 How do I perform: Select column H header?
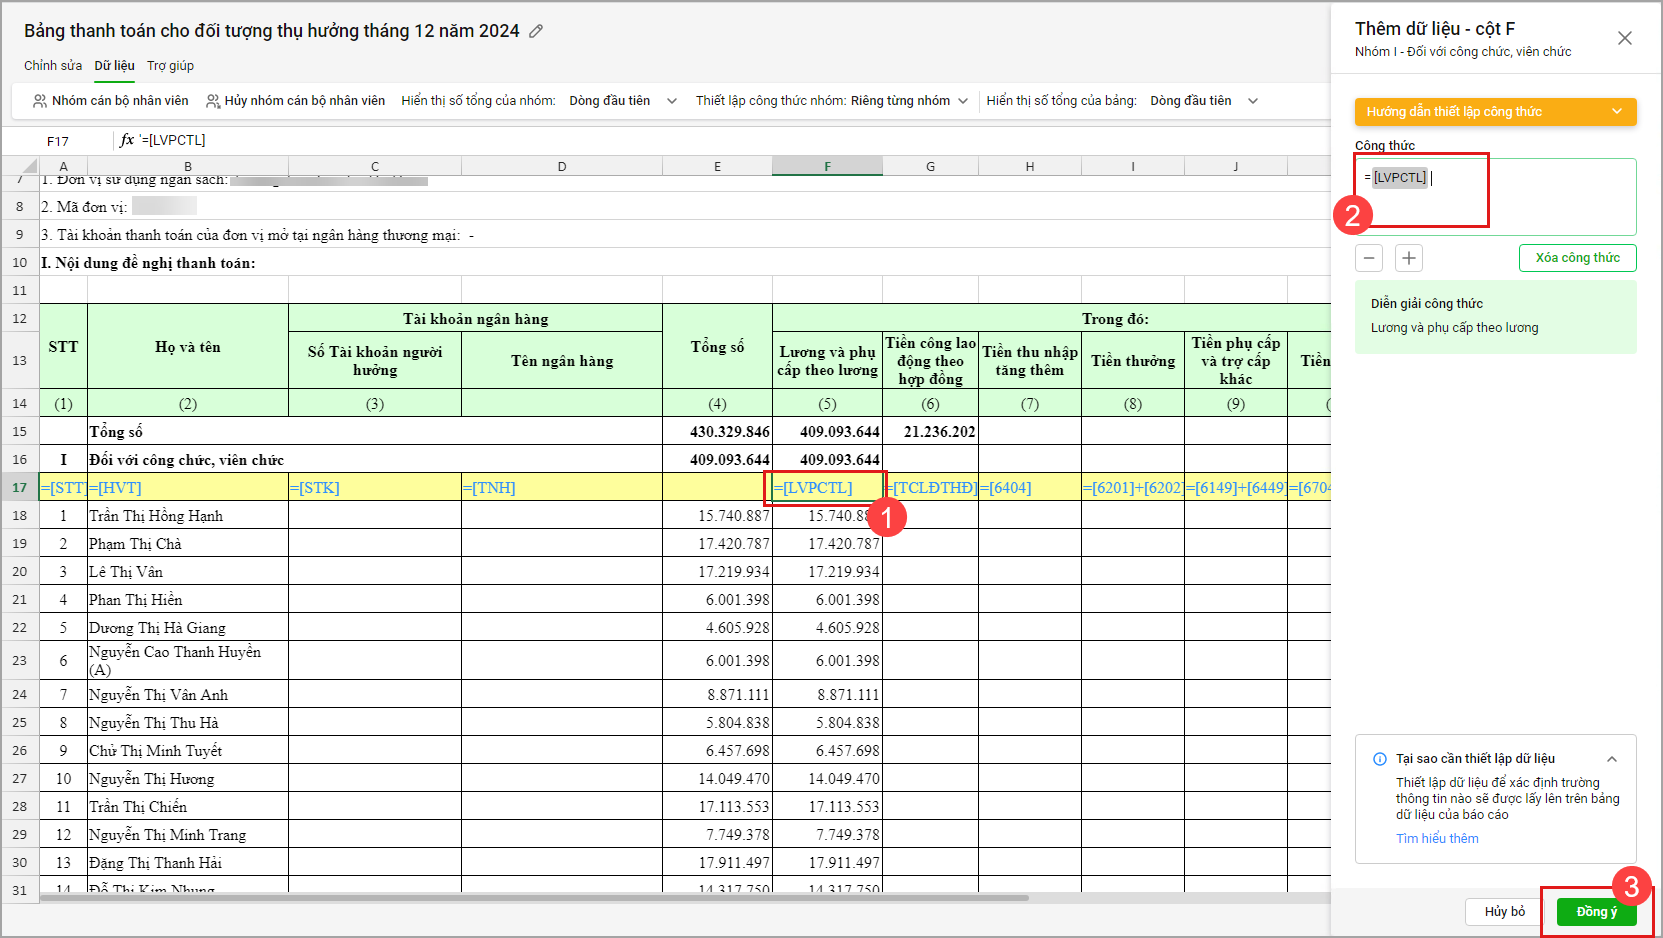[x=1029, y=167]
